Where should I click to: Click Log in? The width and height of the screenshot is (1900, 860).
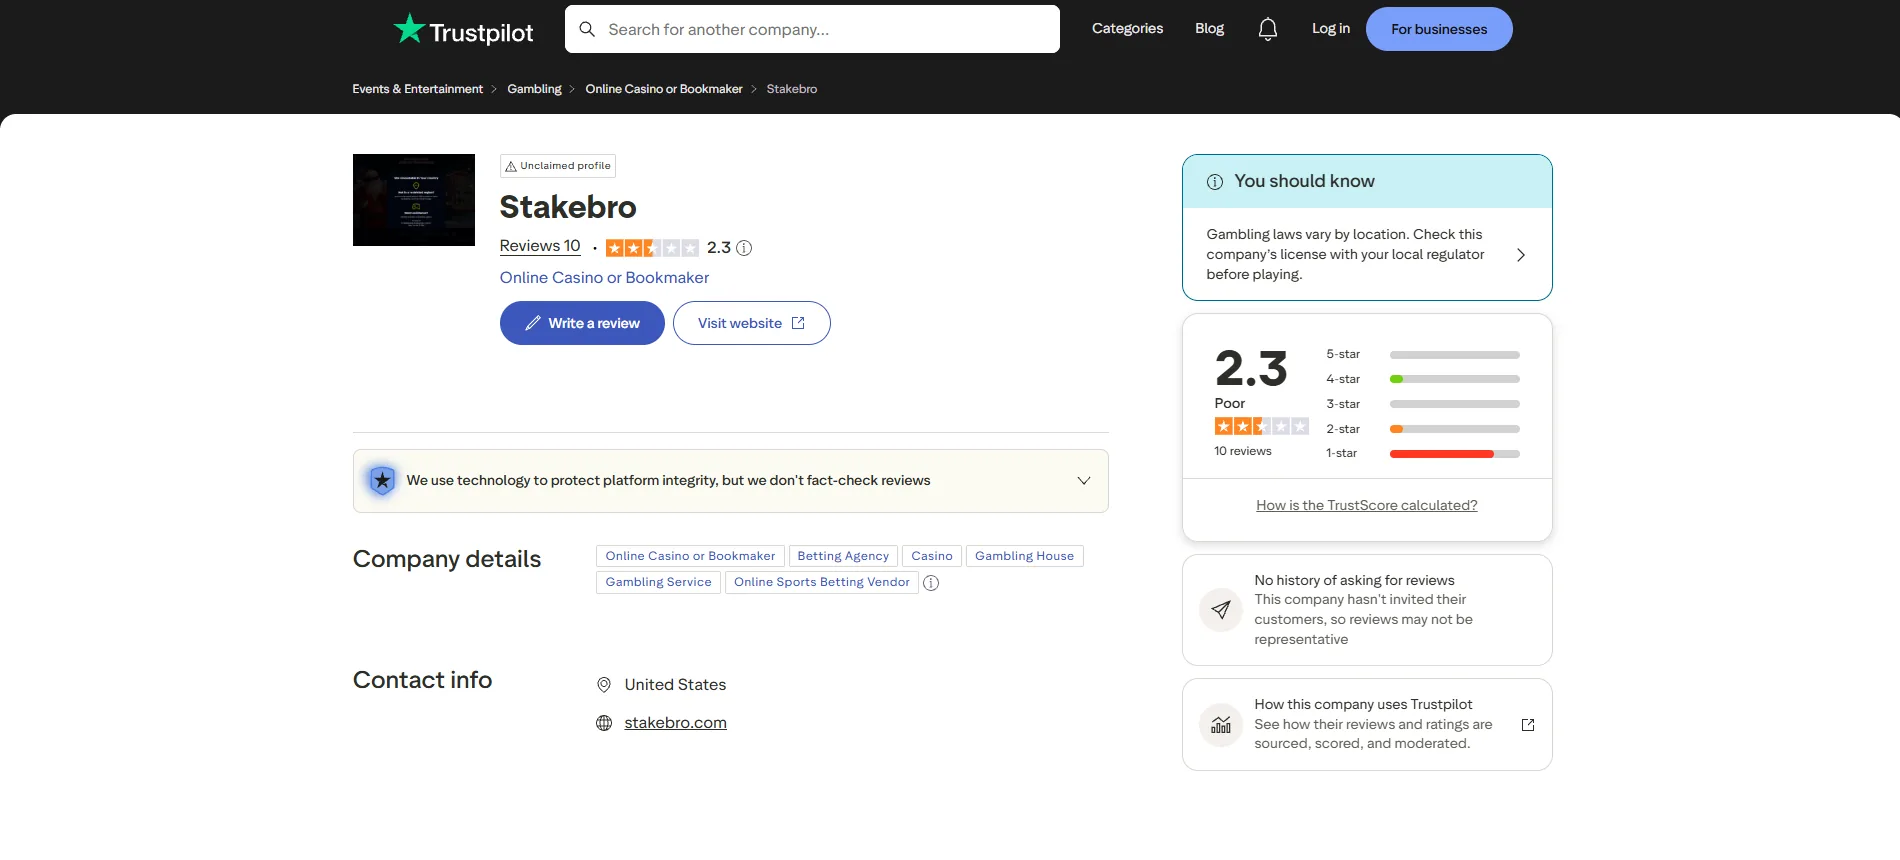(1331, 29)
